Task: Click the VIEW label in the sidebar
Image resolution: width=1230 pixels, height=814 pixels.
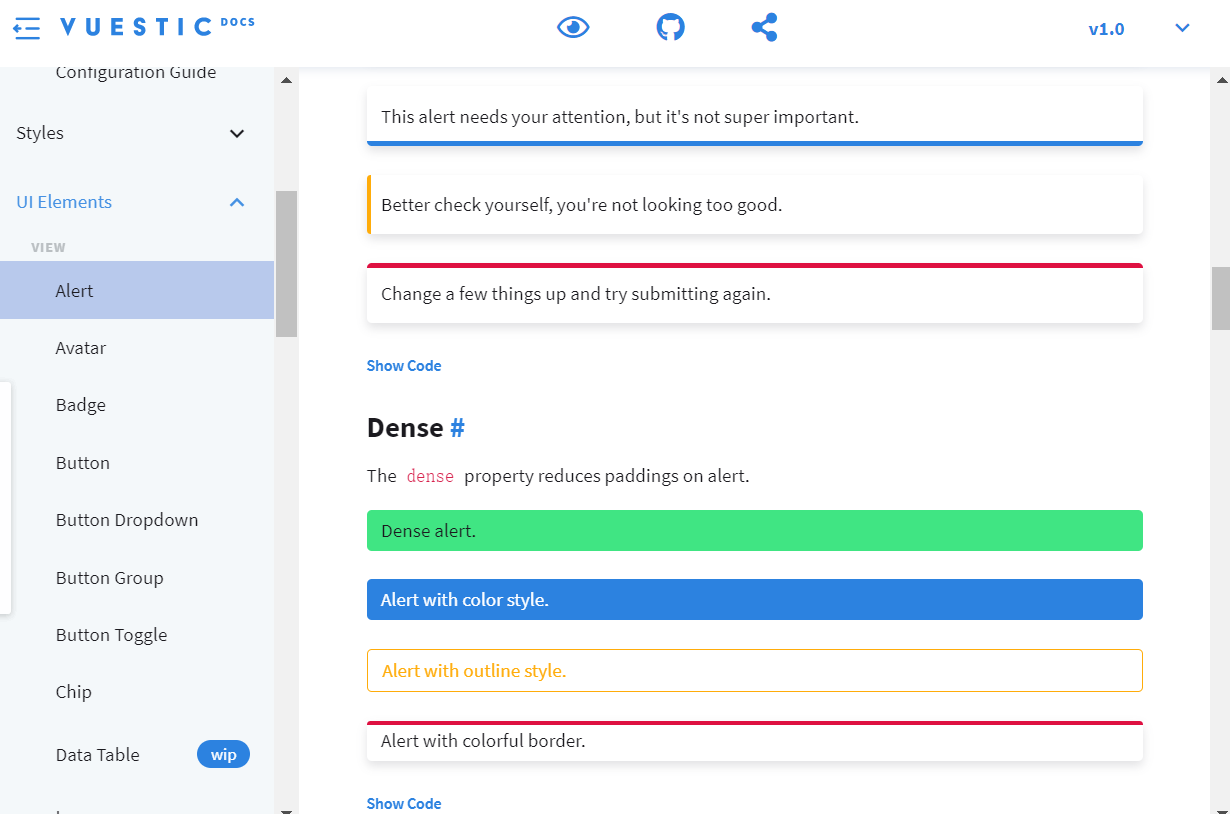Action: pyautogui.click(x=48, y=247)
